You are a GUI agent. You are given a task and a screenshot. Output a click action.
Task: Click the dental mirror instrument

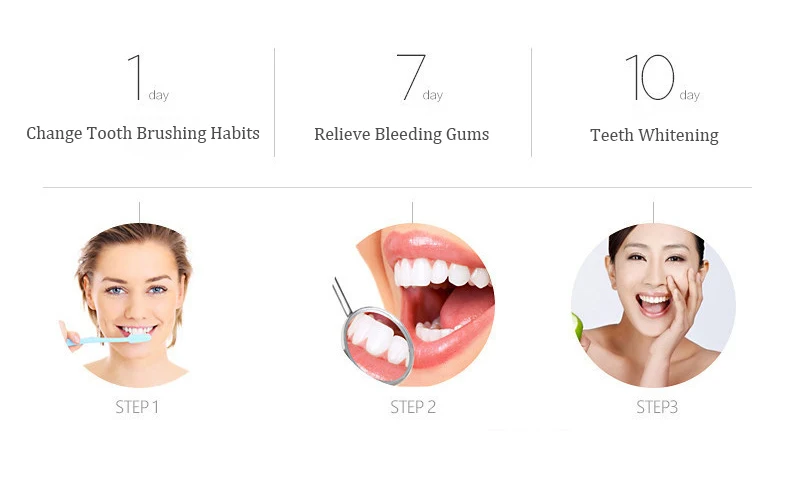coord(373,334)
